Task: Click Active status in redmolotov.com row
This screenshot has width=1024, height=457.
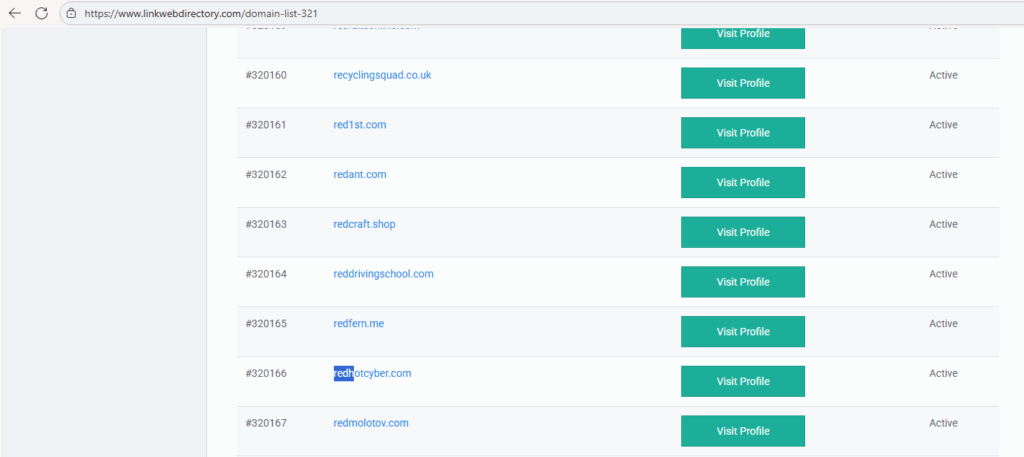Action: click(943, 423)
